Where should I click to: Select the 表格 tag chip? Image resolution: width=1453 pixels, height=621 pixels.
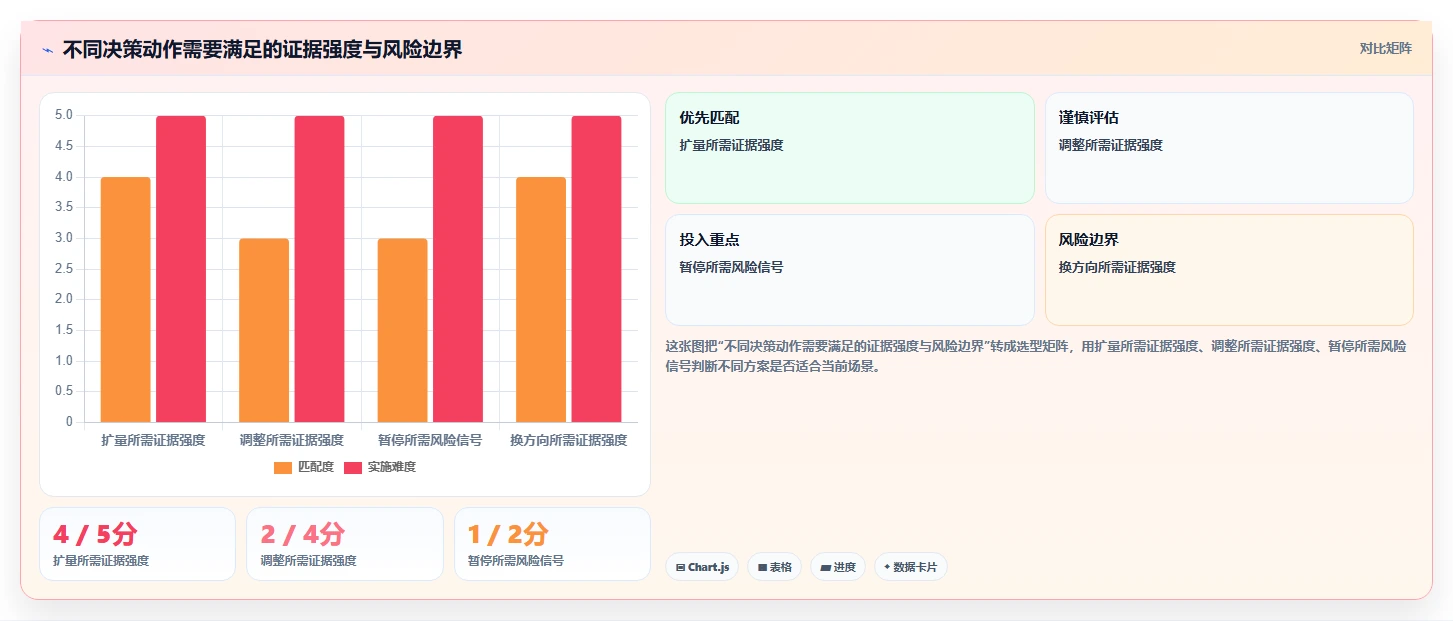tap(775, 567)
